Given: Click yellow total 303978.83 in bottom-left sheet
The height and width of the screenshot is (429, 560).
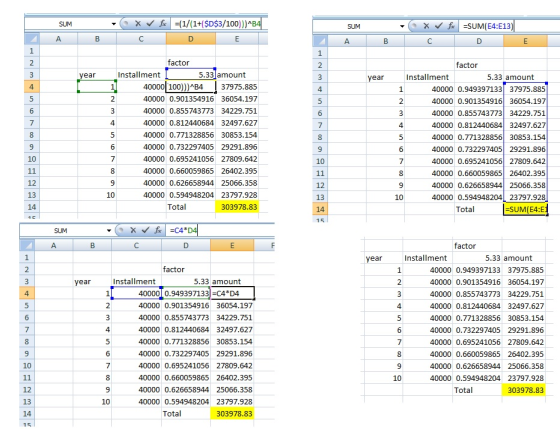Looking at the screenshot, I should (232, 414).
